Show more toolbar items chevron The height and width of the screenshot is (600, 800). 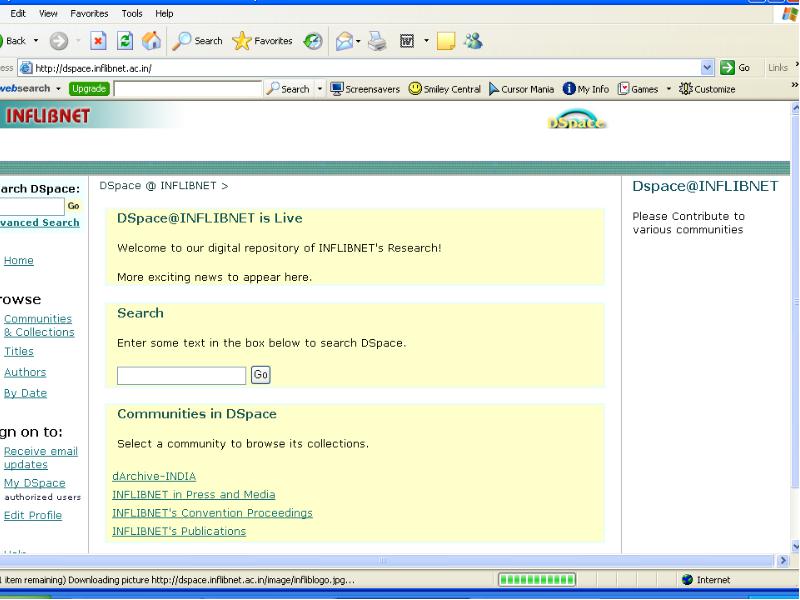pyautogui.click(x=794, y=85)
